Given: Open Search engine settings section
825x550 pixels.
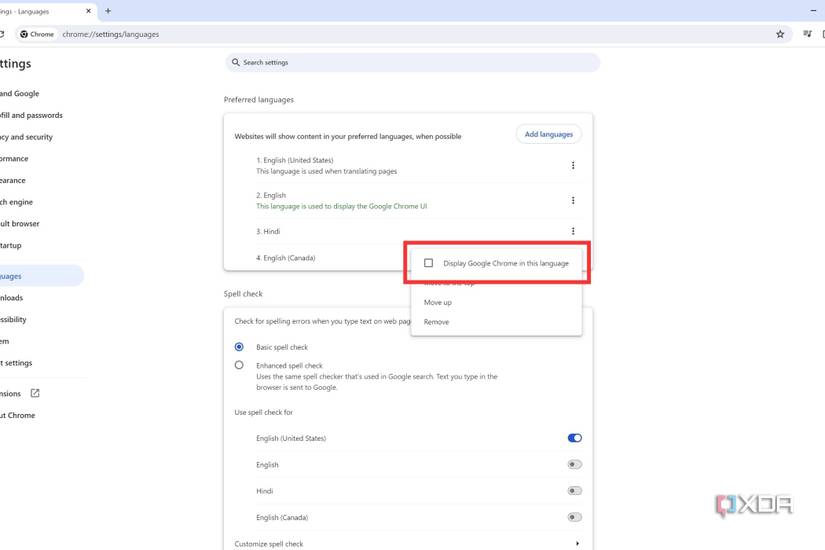Looking at the screenshot, I should 16,202.
